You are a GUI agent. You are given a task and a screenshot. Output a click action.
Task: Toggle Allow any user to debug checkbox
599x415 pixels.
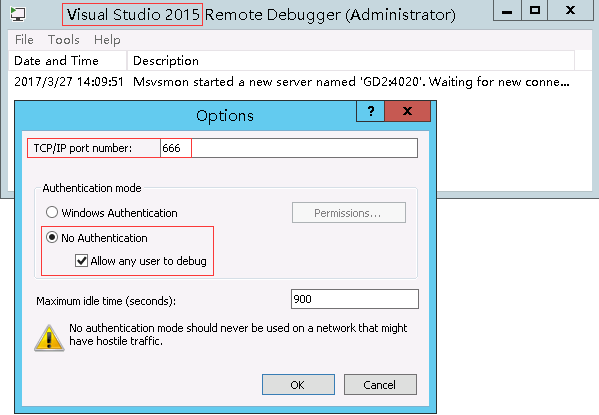click(81, 261)
